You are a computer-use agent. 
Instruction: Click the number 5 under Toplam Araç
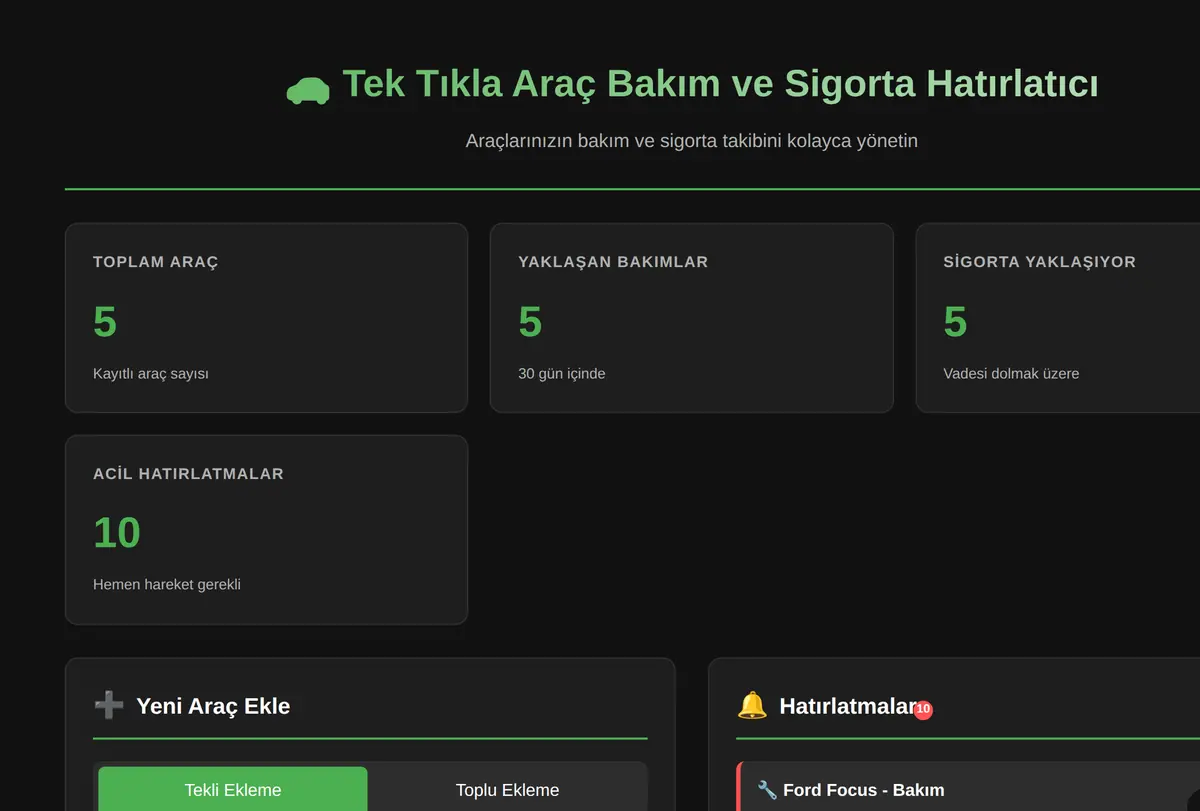(105, 322)
